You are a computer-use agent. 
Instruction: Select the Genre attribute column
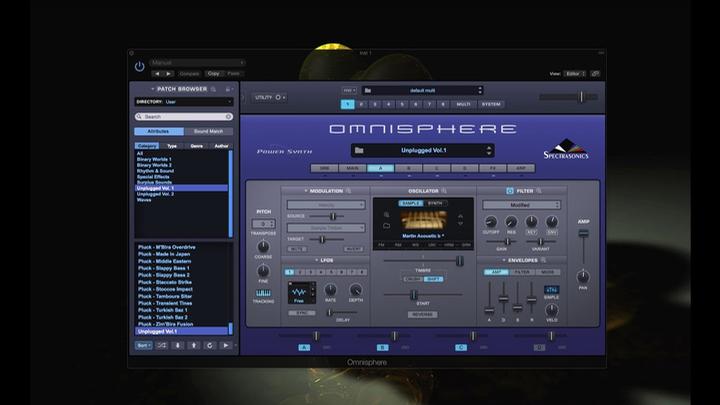197,146
